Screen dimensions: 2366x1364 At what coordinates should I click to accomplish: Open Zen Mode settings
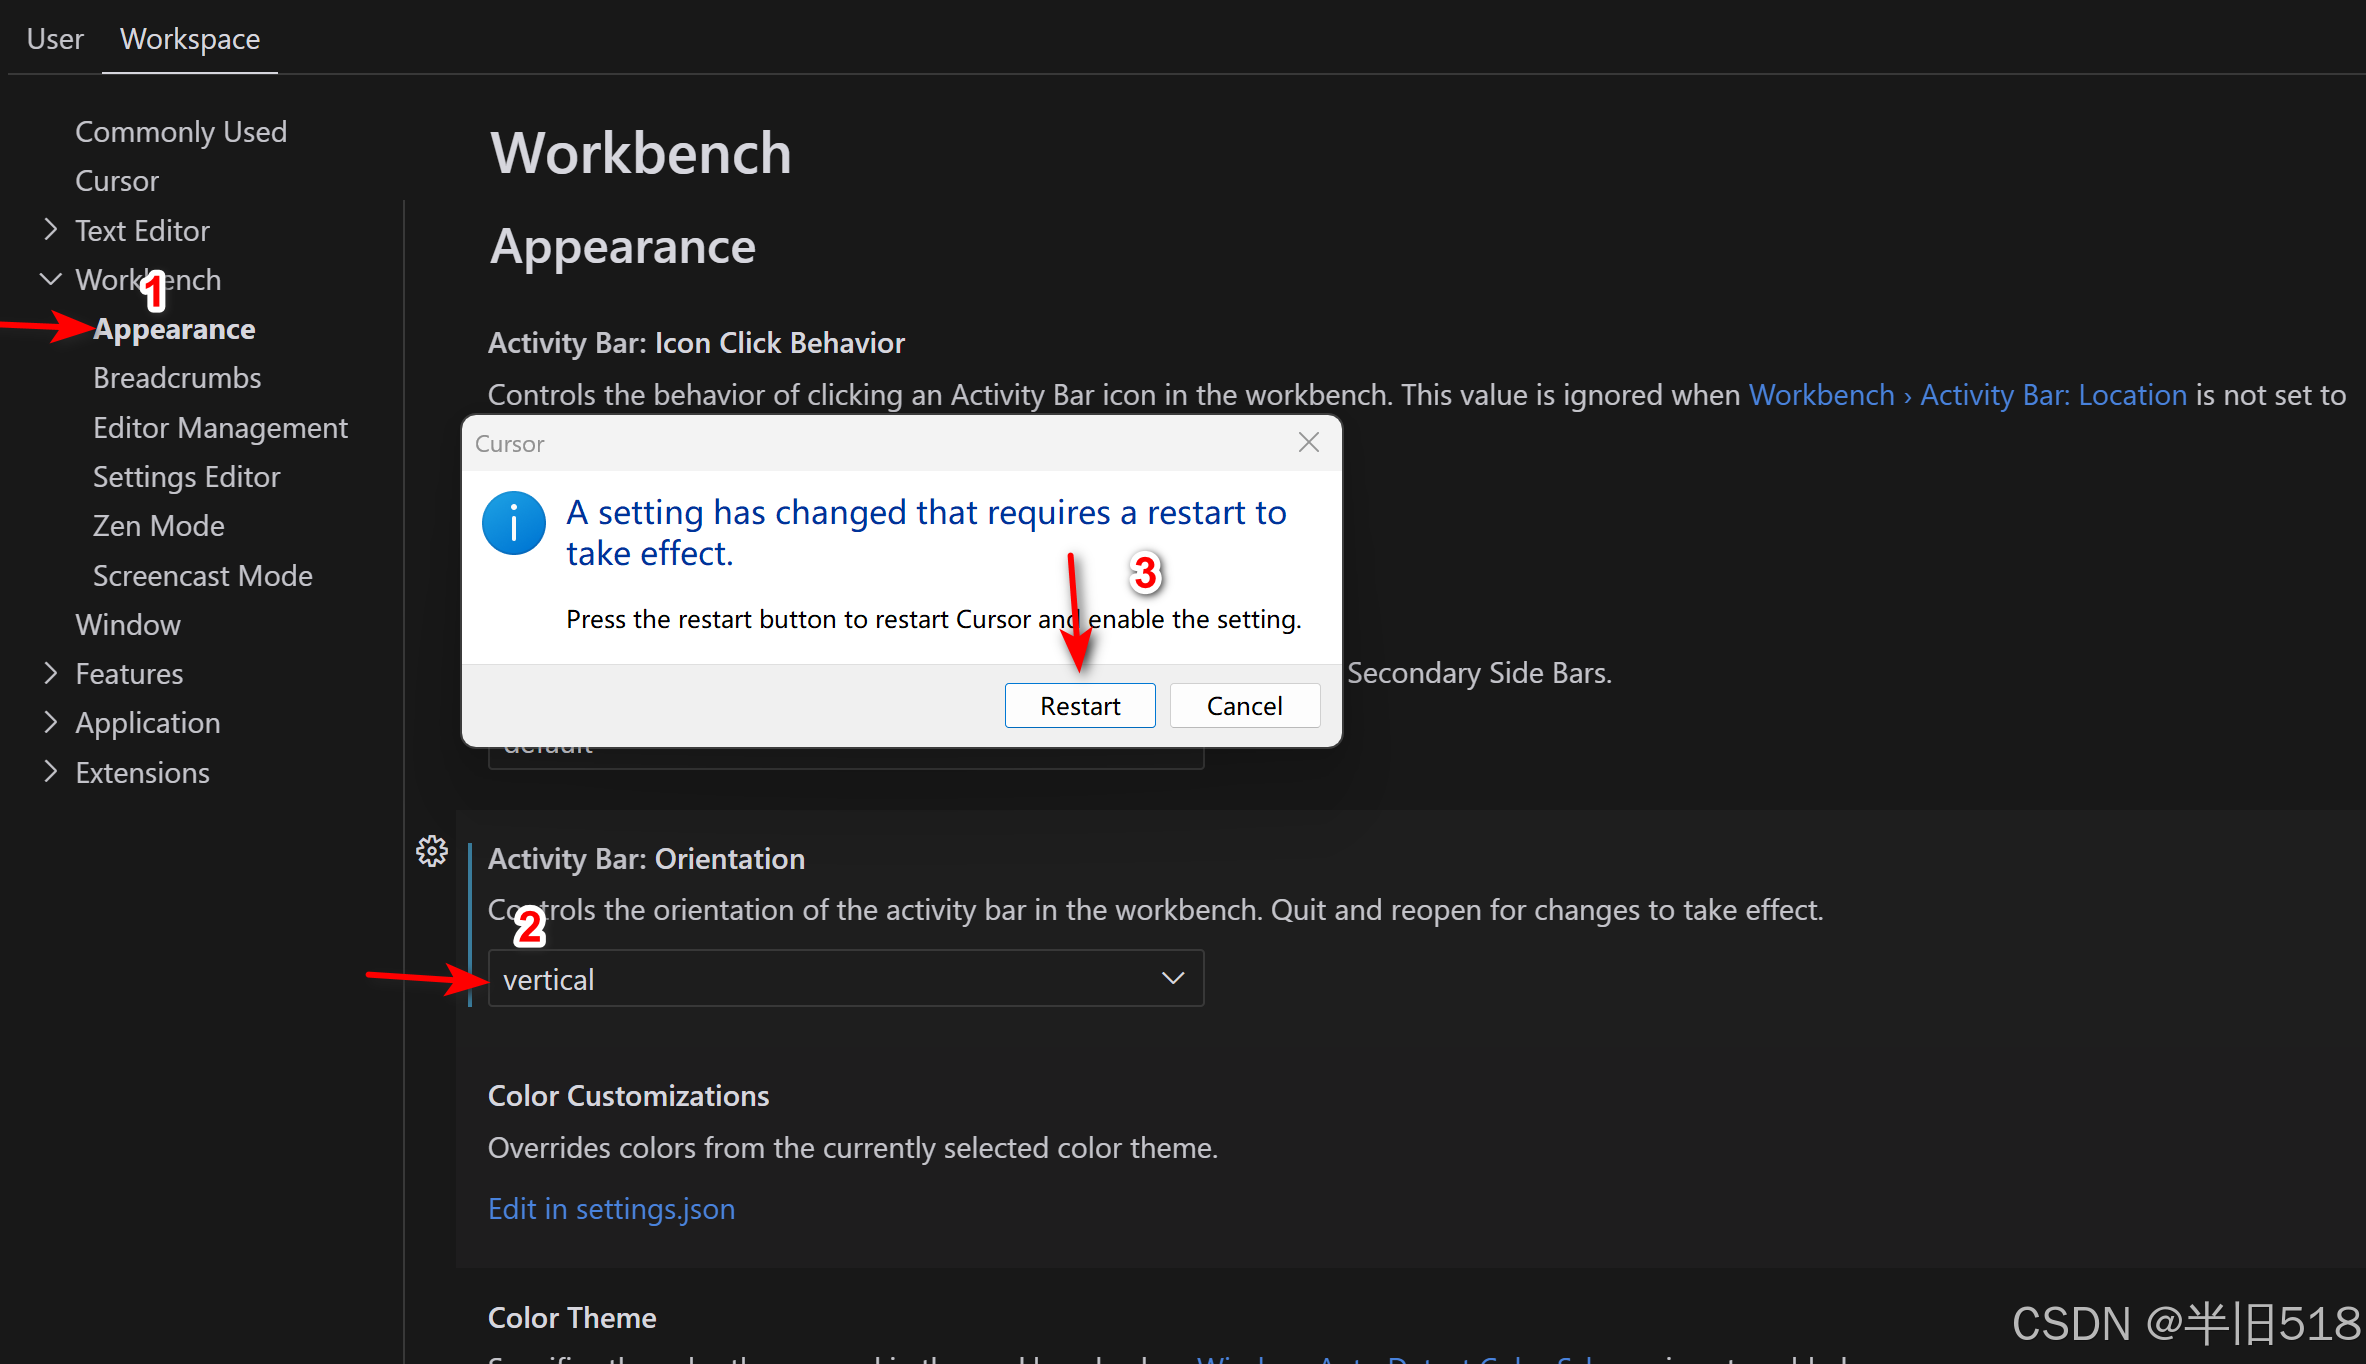tap(158, 526)
